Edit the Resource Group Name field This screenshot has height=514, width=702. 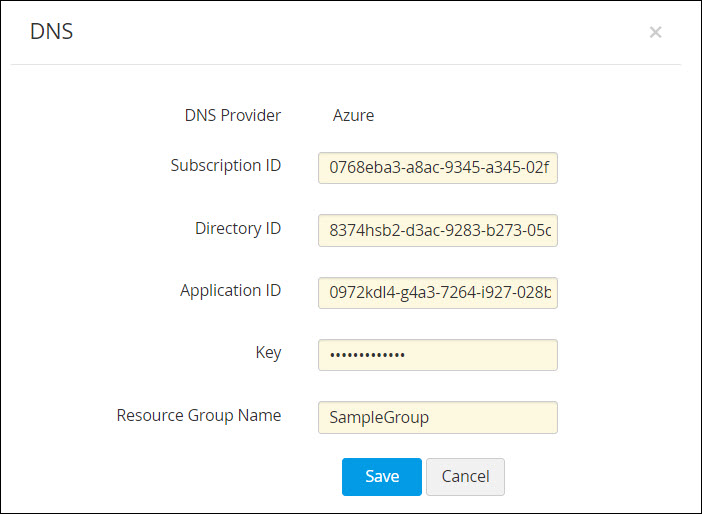pyautogui.click(x=437, y=417)
